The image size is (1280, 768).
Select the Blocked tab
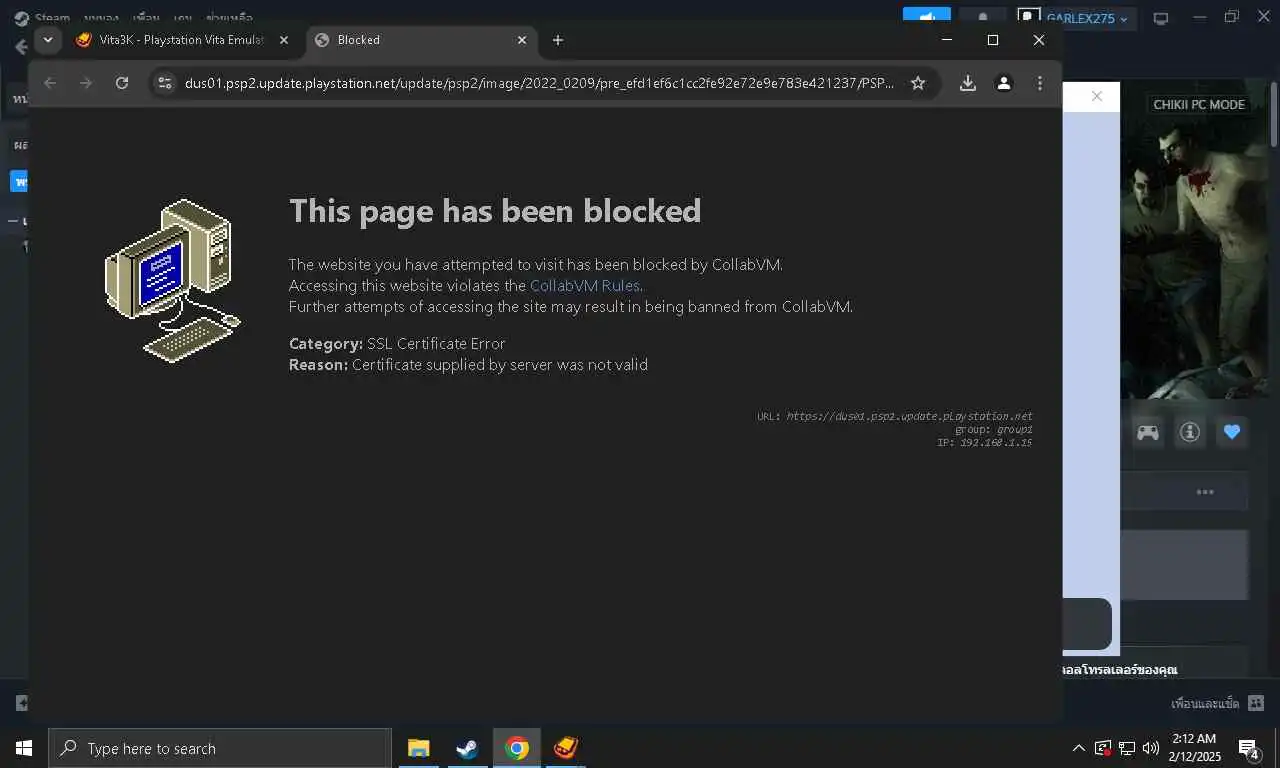[420, 40]
